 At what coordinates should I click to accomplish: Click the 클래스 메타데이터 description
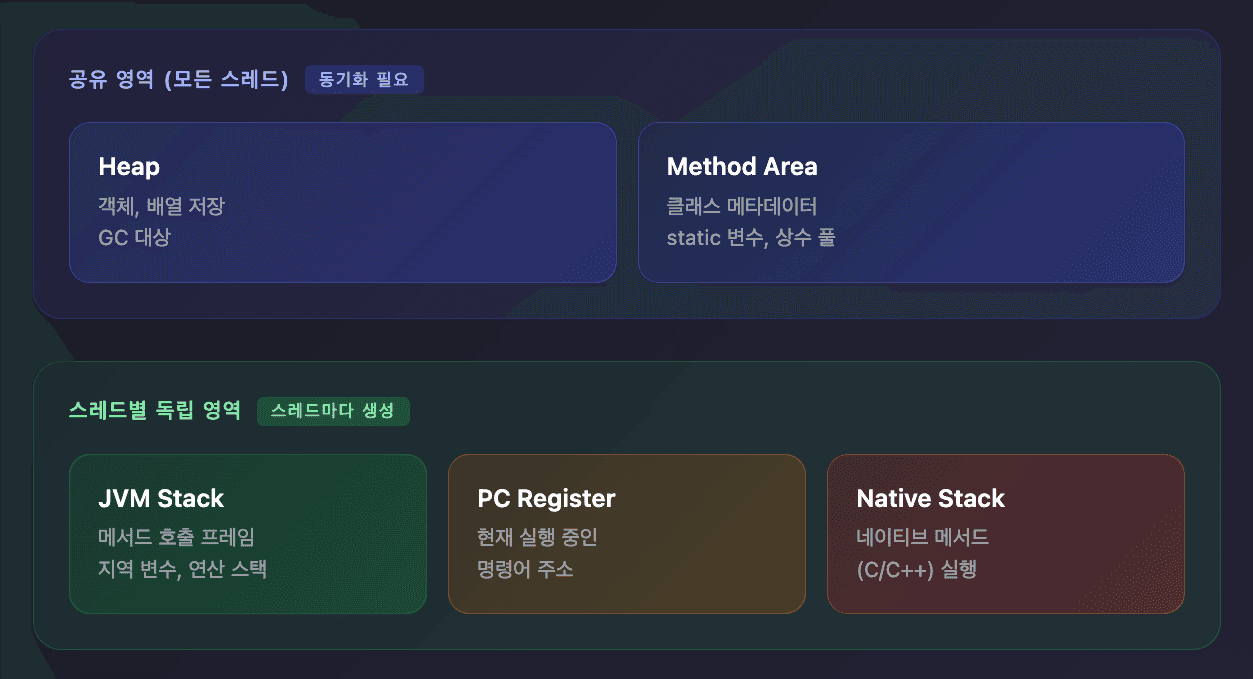(741, 207)
